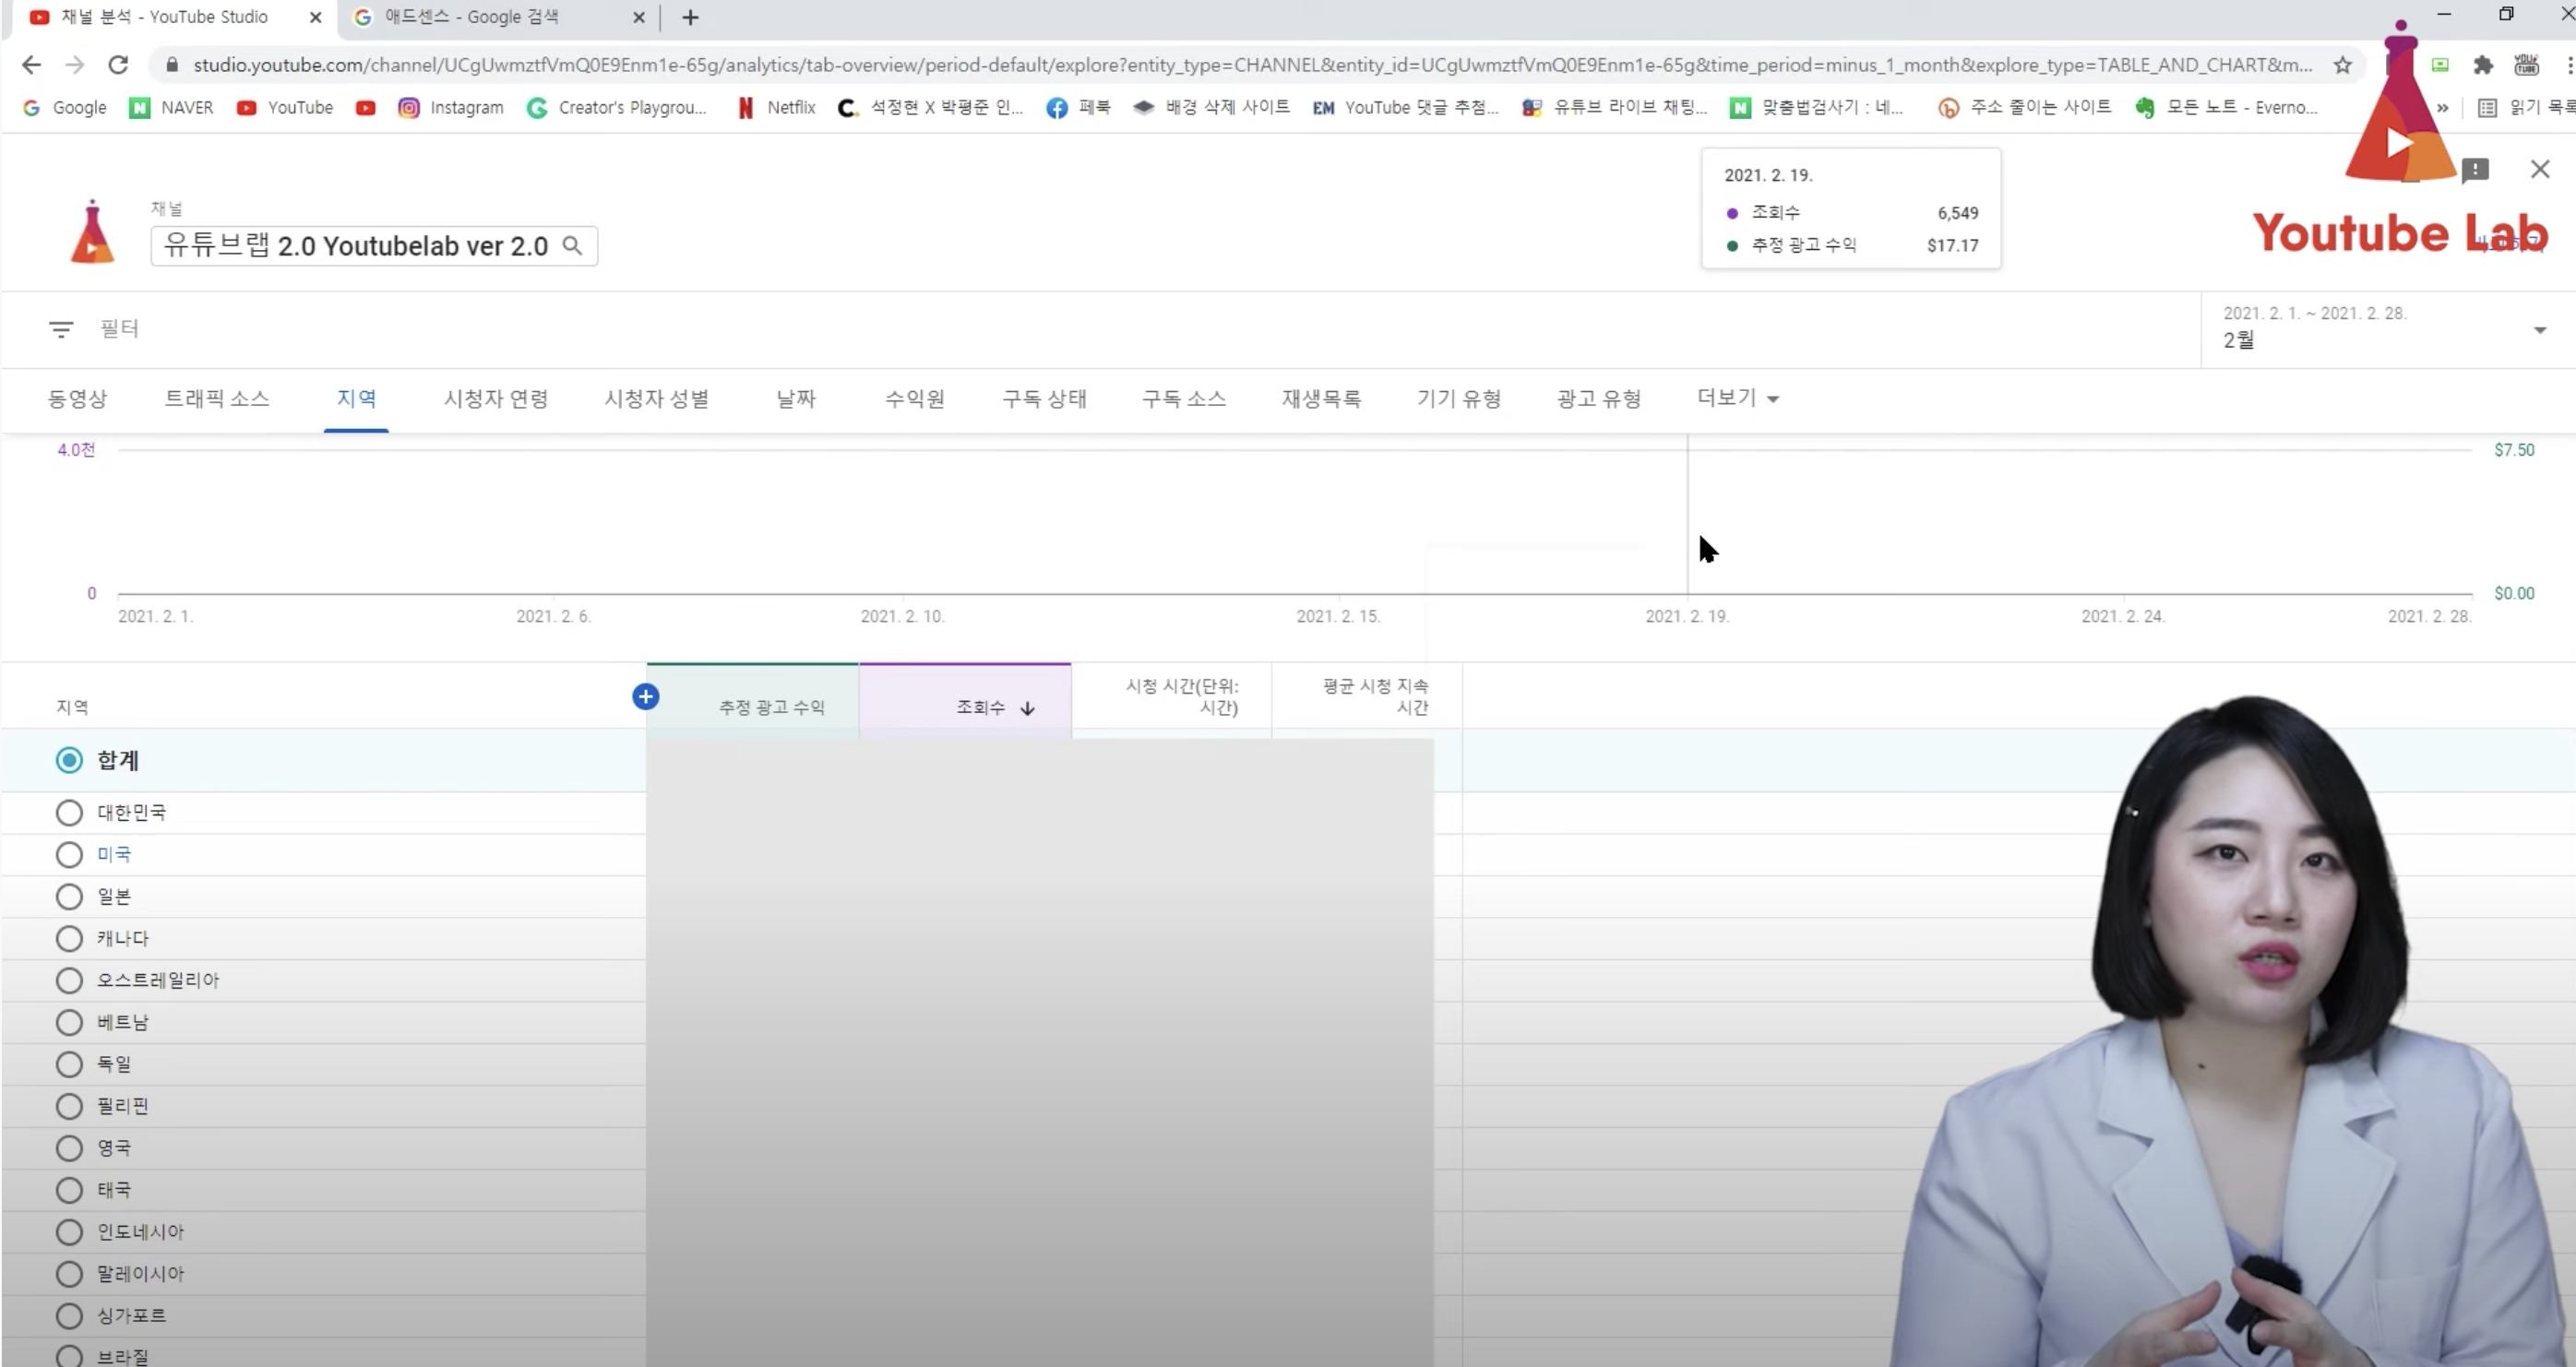This screenshot has width=2576, height=1367.
Task: Select the 지역 tab
Action: pos(356,399)
